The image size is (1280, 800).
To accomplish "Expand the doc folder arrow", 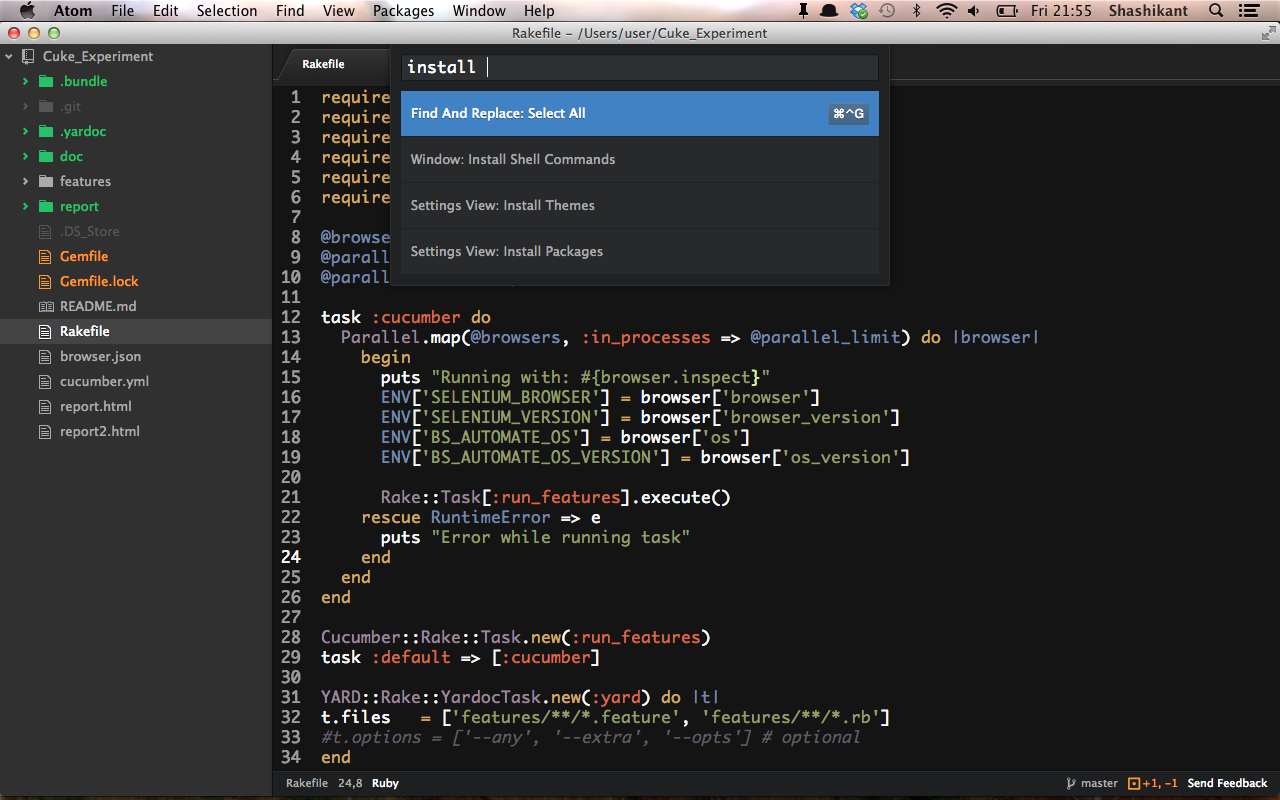I will [26, 156].
